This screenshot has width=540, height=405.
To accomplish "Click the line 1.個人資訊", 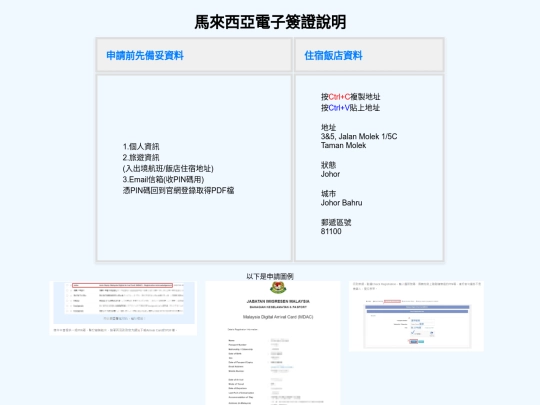I will (x=141, y=146).
